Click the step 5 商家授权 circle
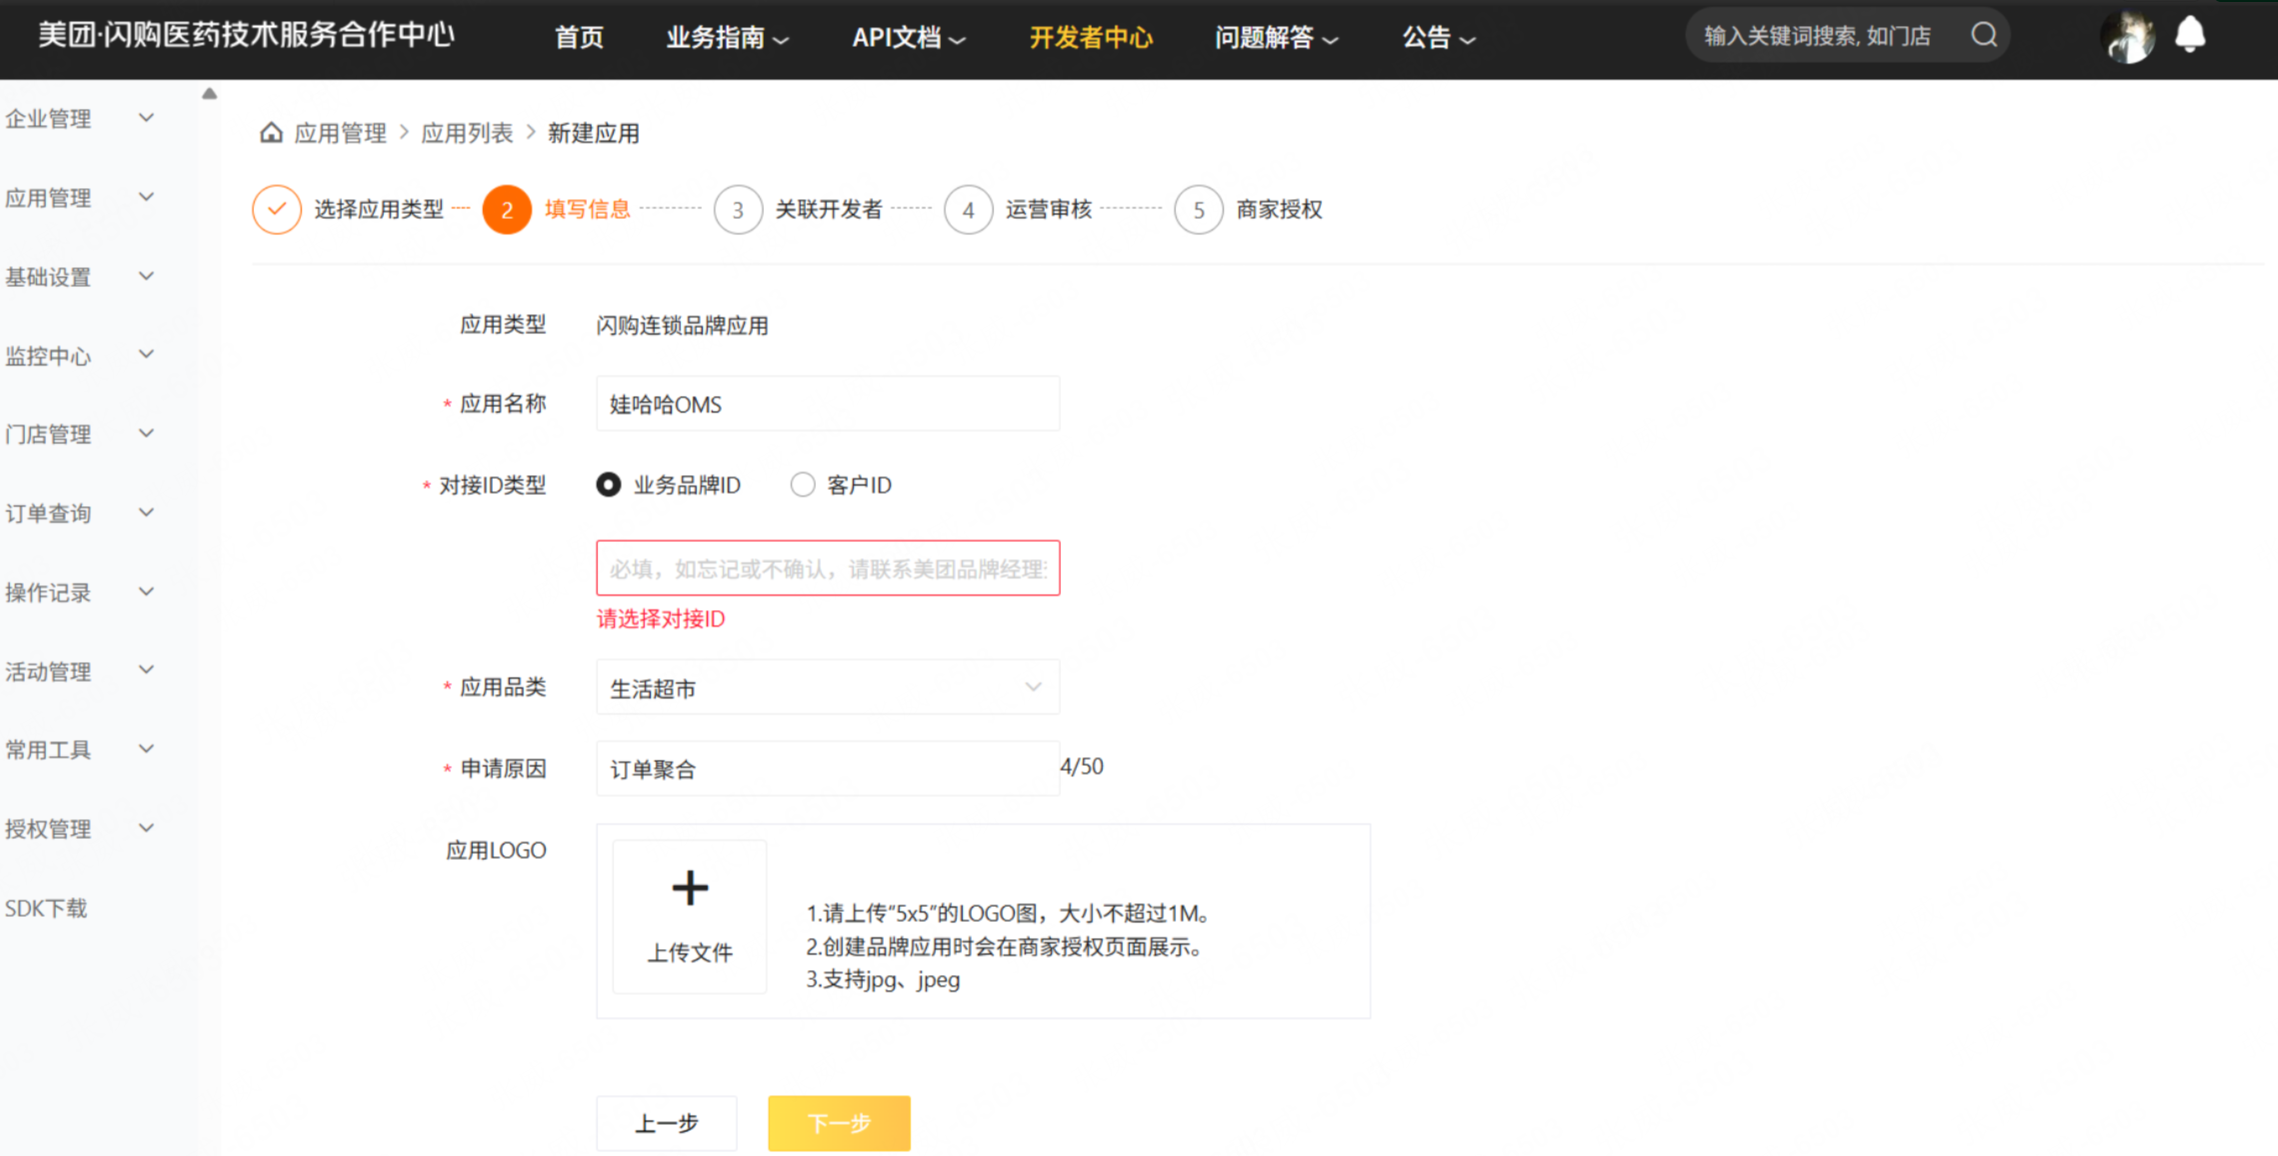 coord(1198,210)
